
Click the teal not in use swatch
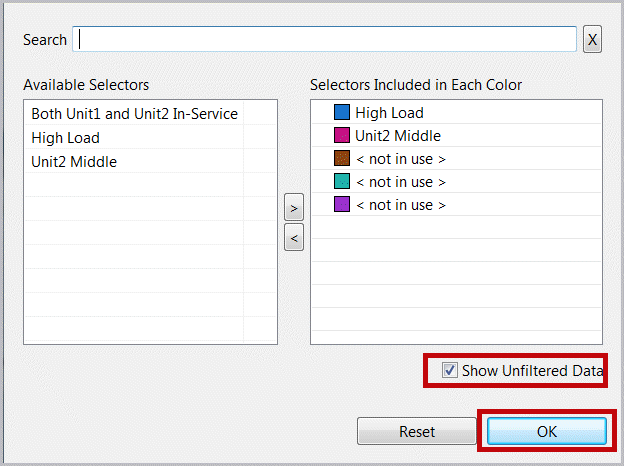click(x=341, y=182)
